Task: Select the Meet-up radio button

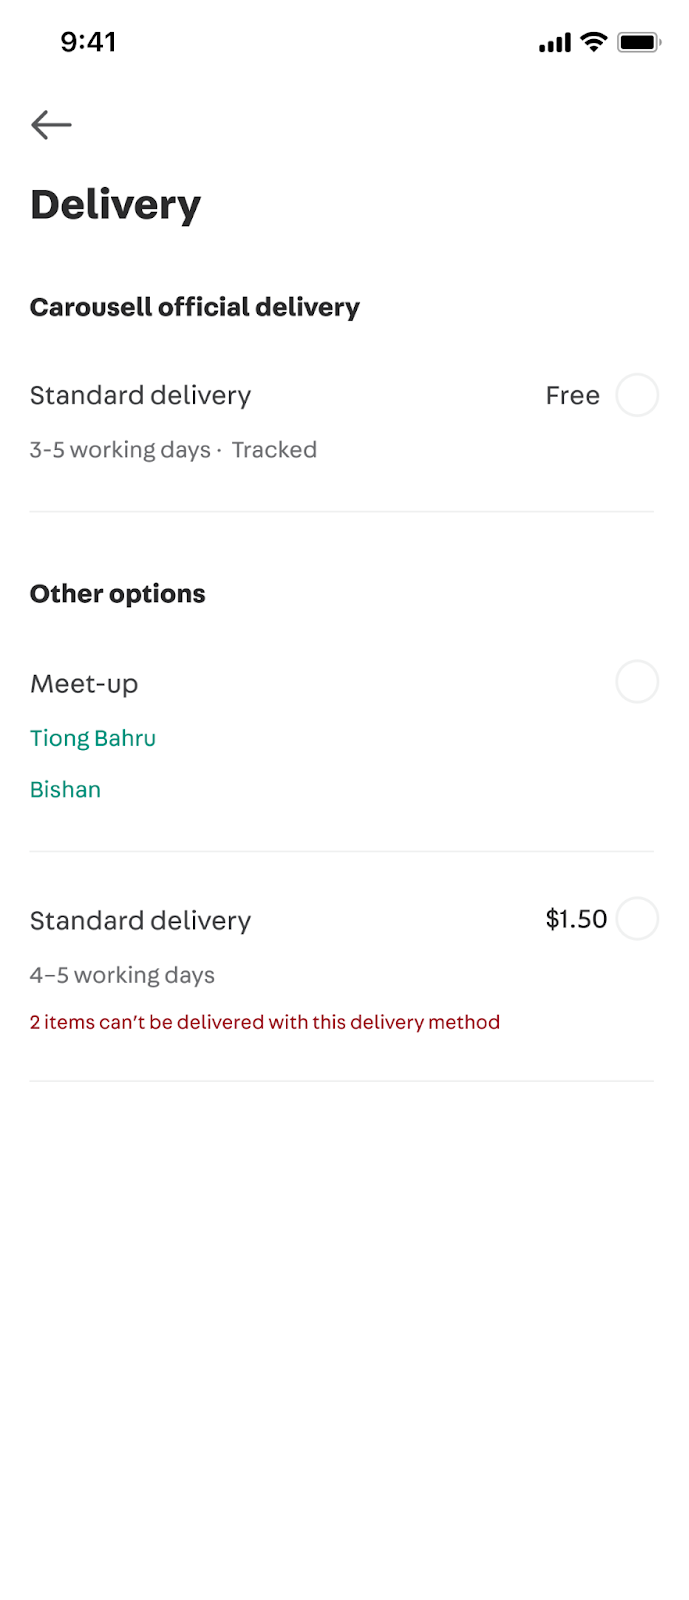Action: click(637, 682)
